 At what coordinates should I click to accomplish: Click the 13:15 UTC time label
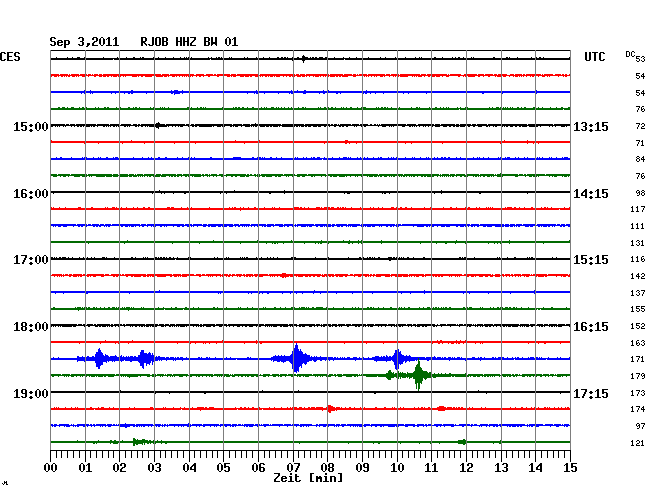point(591,126)
